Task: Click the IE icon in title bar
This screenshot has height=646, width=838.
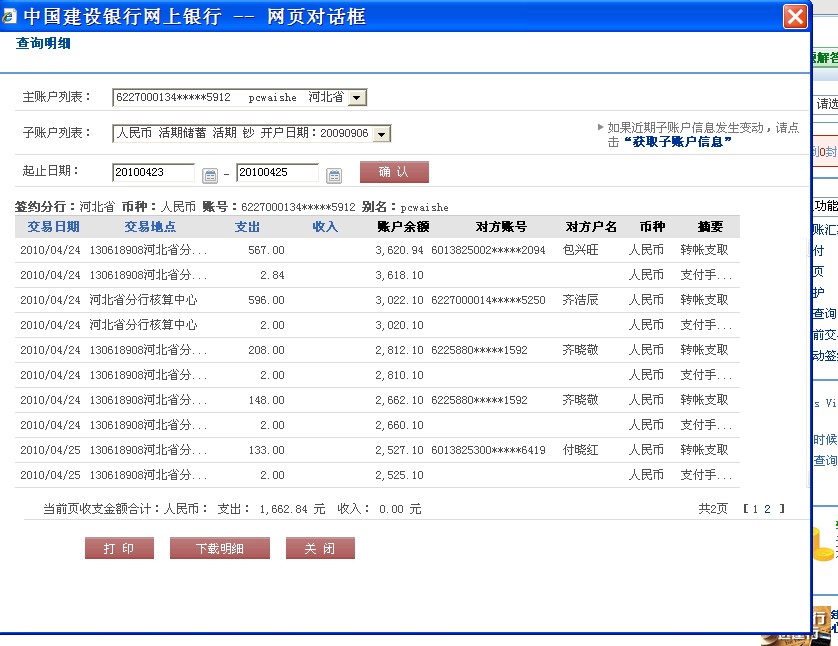Action: (x=9, y=17)
